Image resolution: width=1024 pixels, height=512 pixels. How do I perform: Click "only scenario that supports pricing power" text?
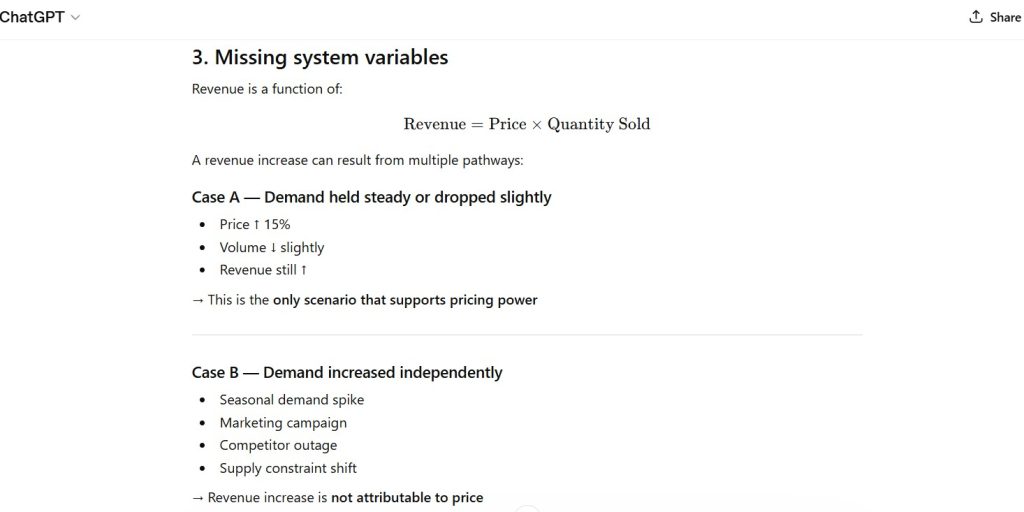pyautogui.click(x=405, y=300)
